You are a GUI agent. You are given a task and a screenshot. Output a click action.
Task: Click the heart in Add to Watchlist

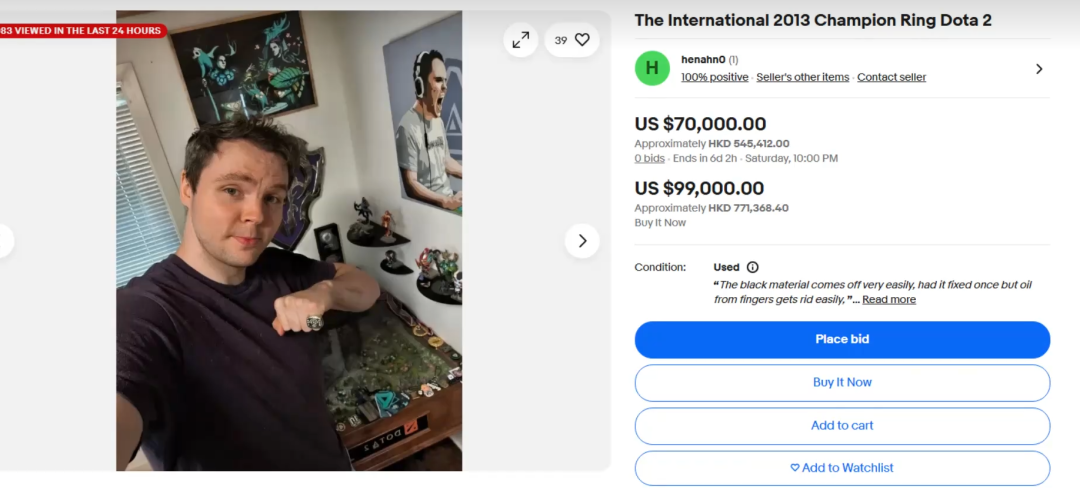pyautogui.click(x=795, y=467)
